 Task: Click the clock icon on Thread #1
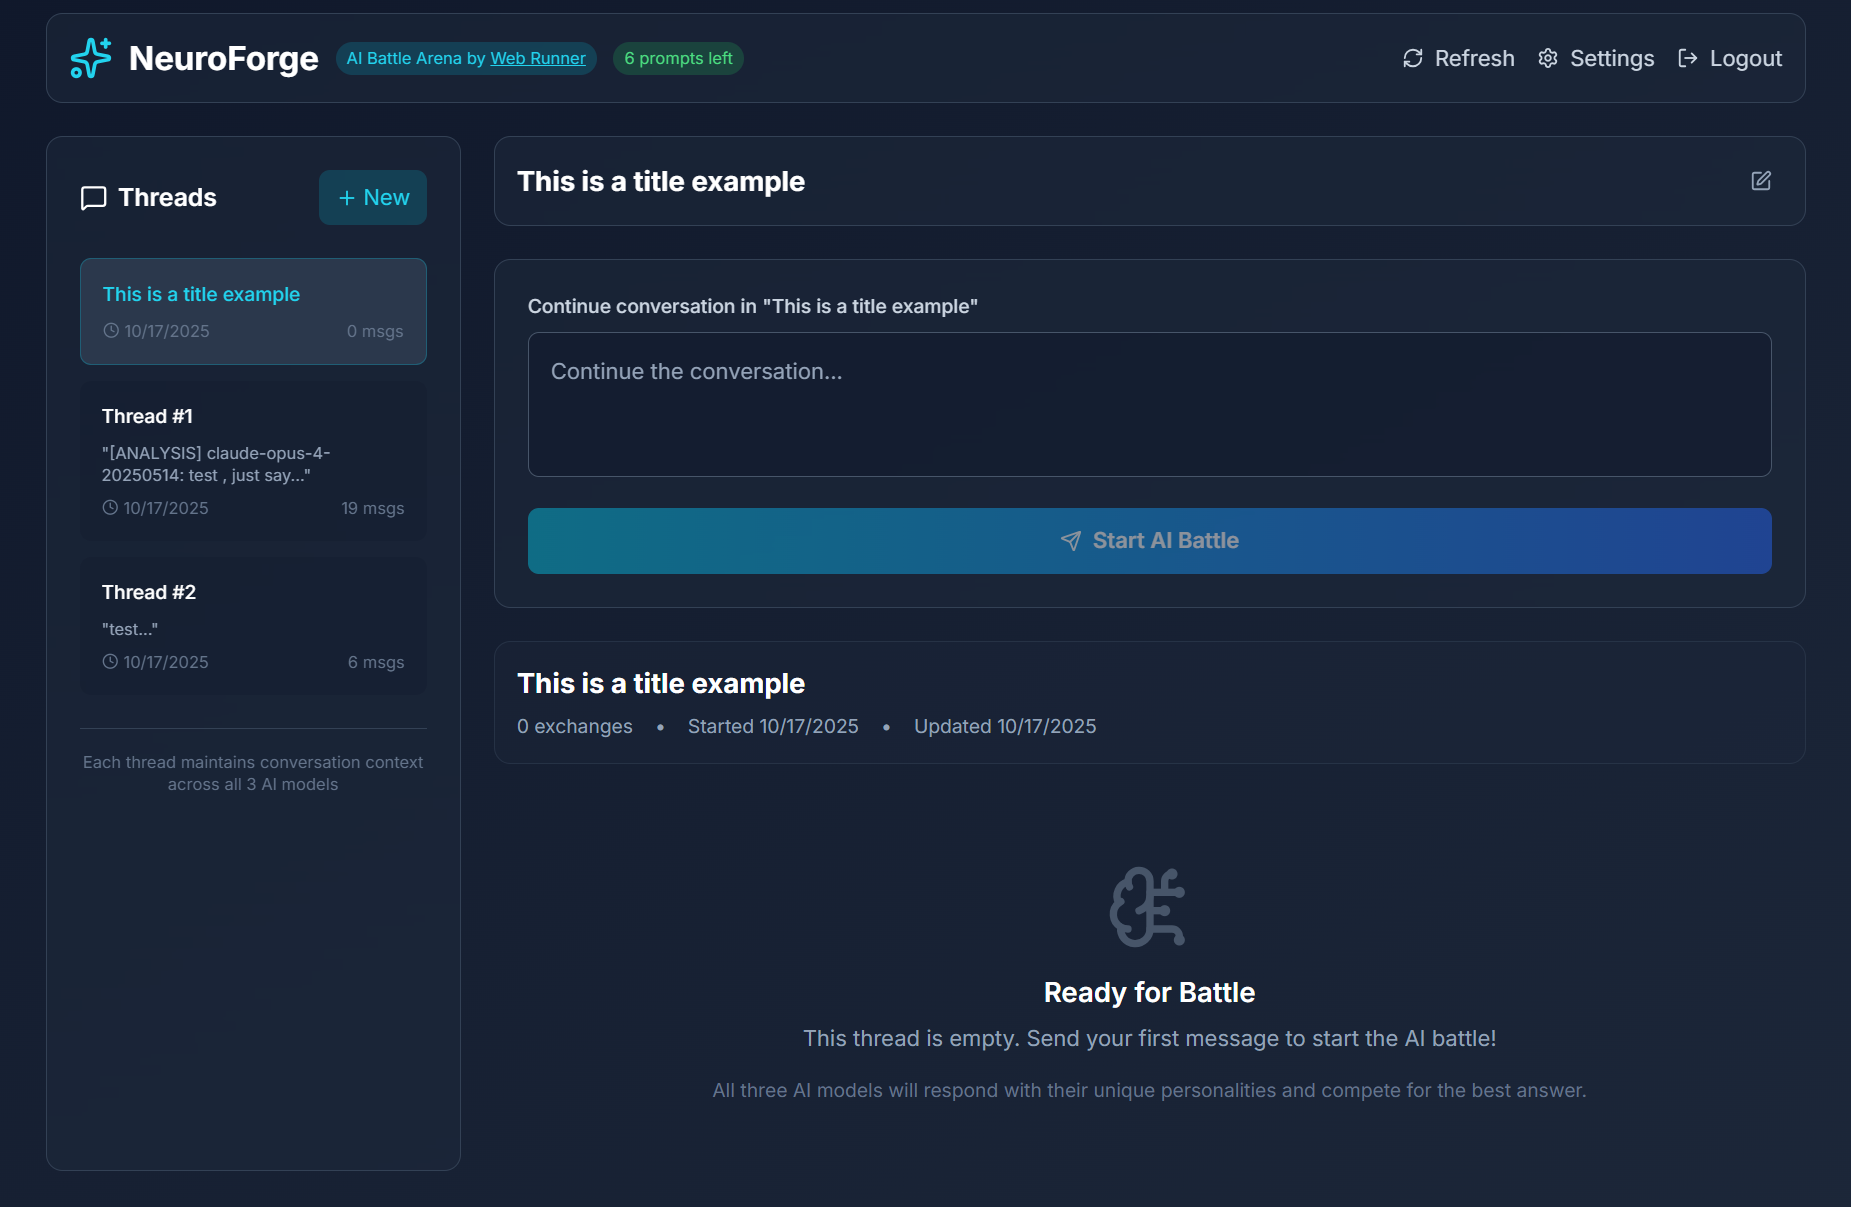click(111, 507)
